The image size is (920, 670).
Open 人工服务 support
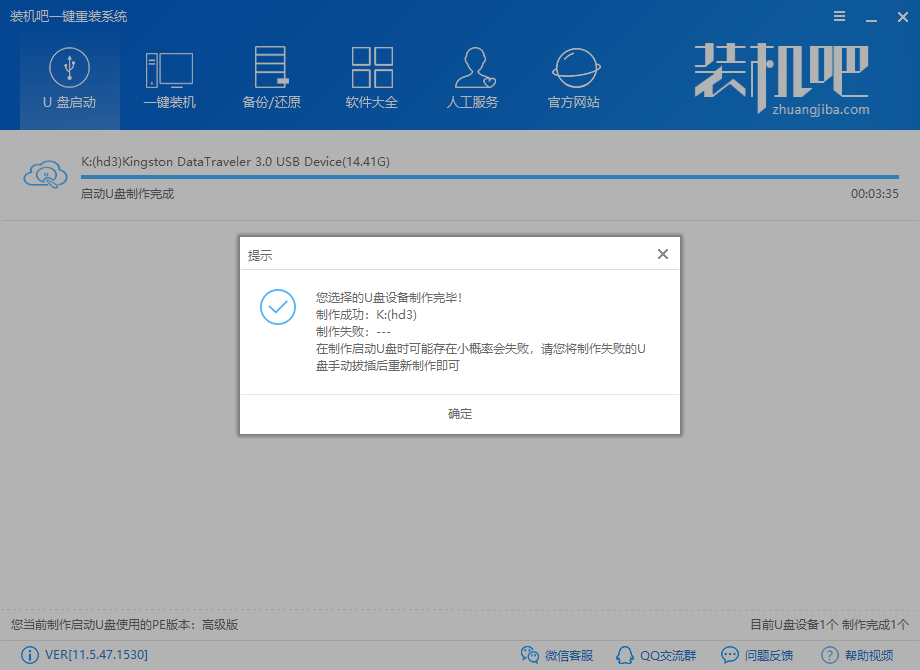point(472,80)
